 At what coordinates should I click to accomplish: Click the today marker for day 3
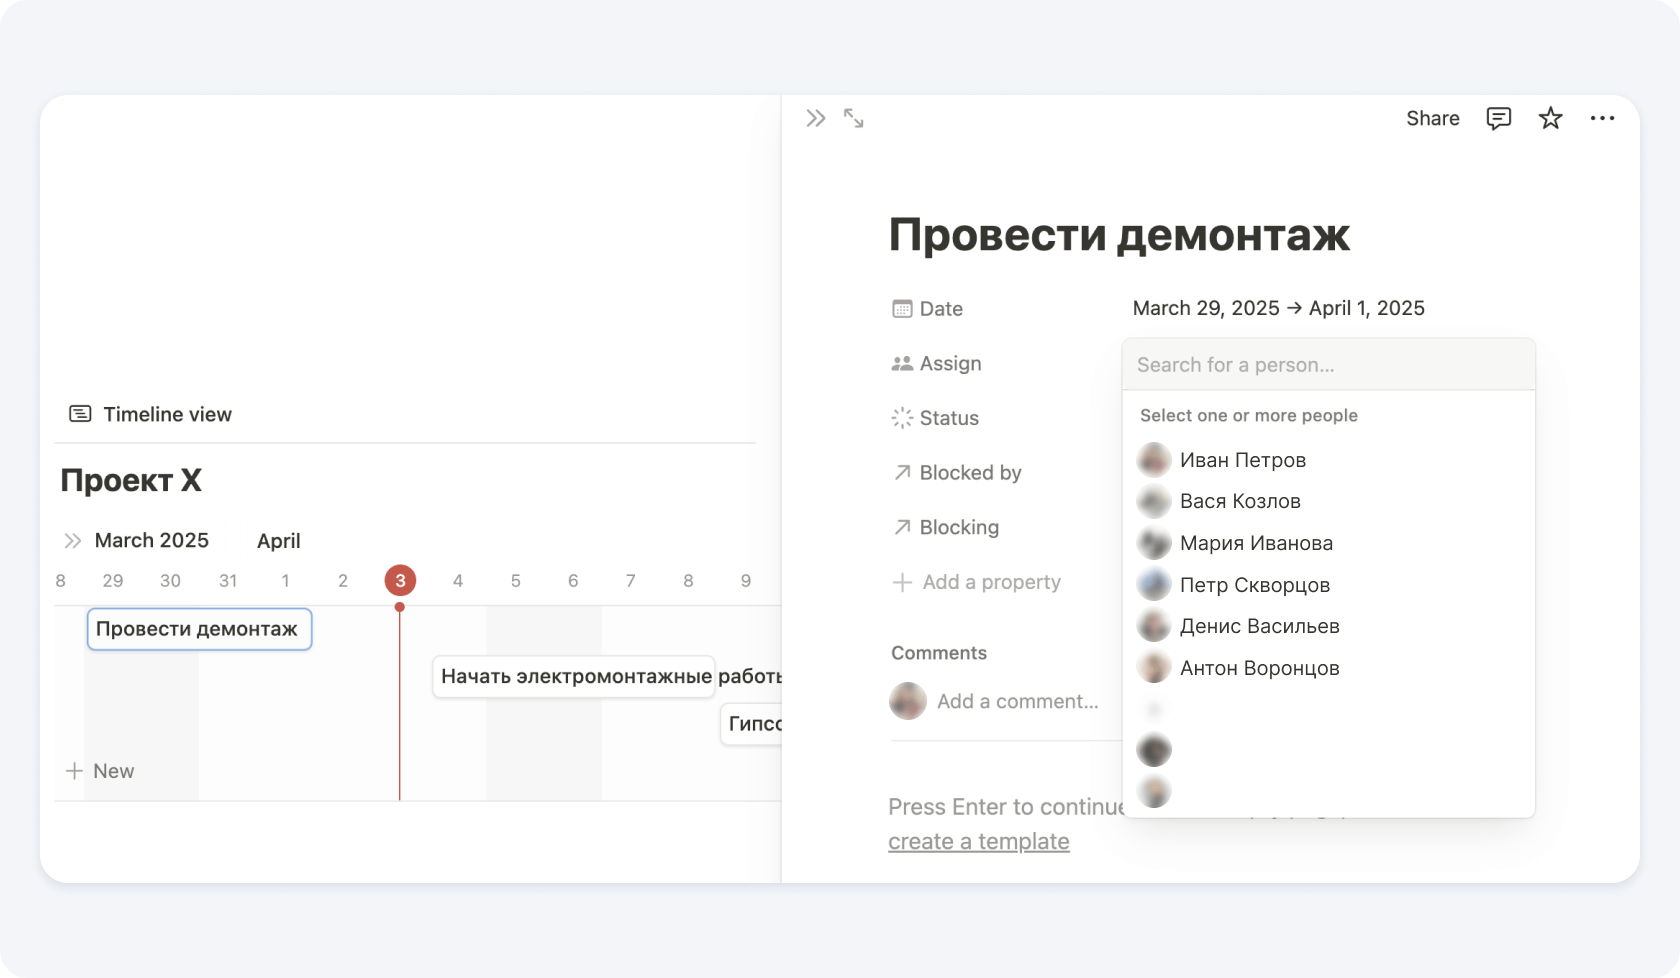click(x=400, y=581)
